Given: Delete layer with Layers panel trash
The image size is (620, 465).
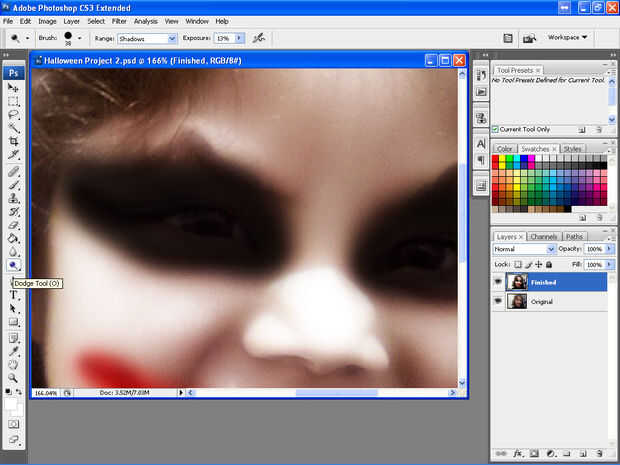Looking at the screenshot, I should tap(599, 453).
